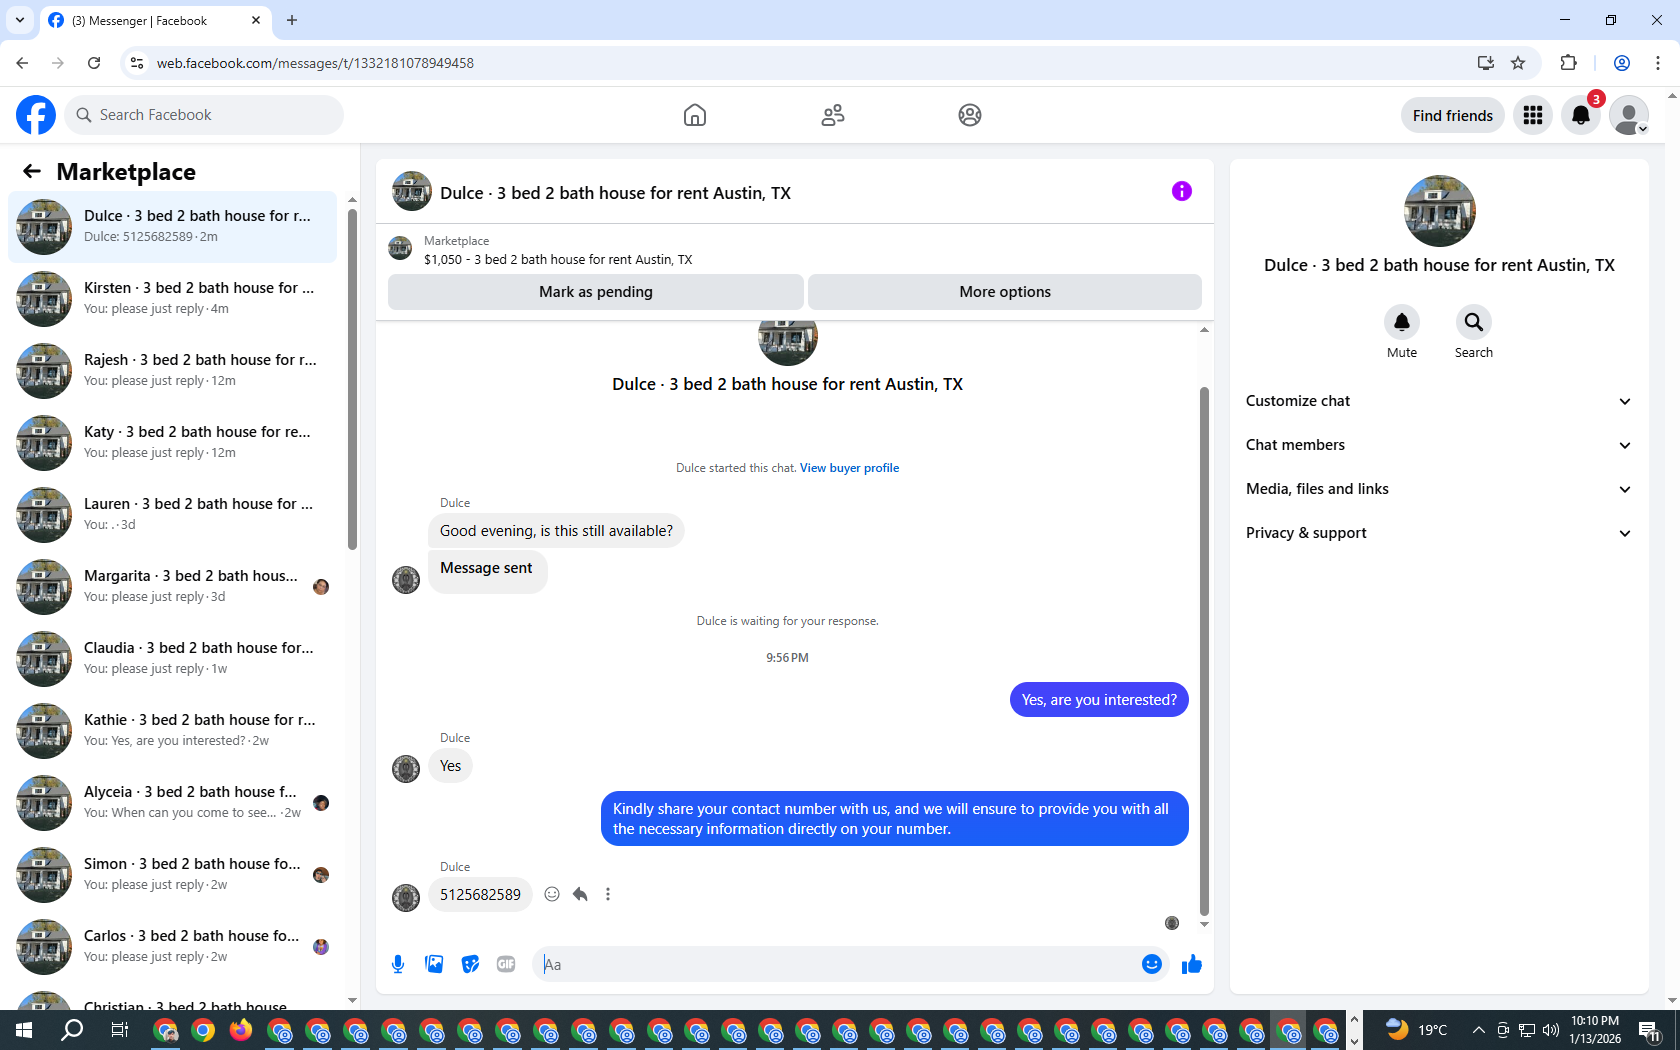The width and height of the screenshot is (1680, 1050).
Task: Open Kathie conversation in chat list
Action: coord(172,731)
